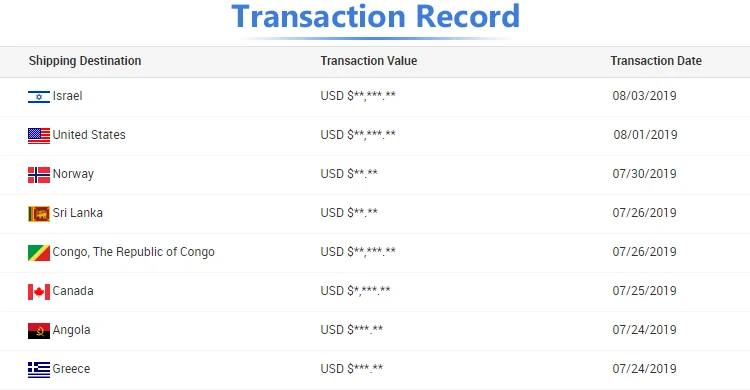Click the United States flag icon
750x390 pixels.
click(x=39, y=136)
